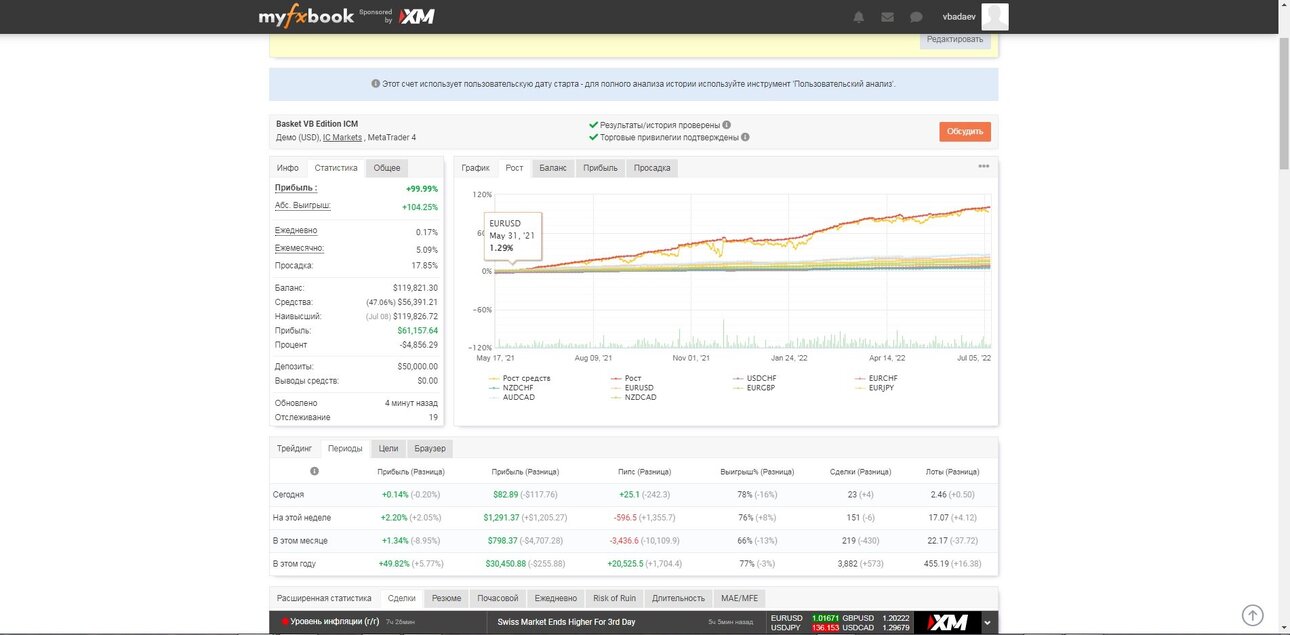1290x635 pixels.
Task: Select the Просадка chart tab
Action: click(x=652, y=168)
